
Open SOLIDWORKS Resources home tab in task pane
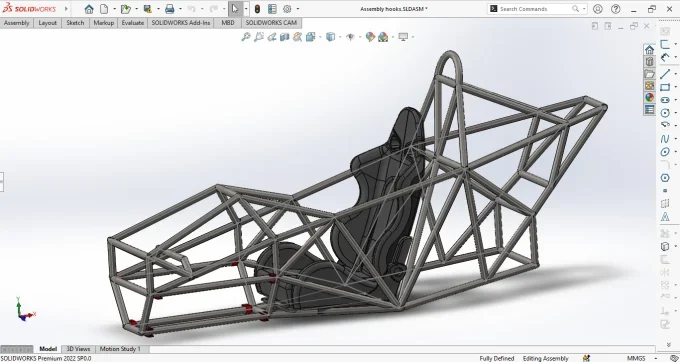tap(649, 49)
